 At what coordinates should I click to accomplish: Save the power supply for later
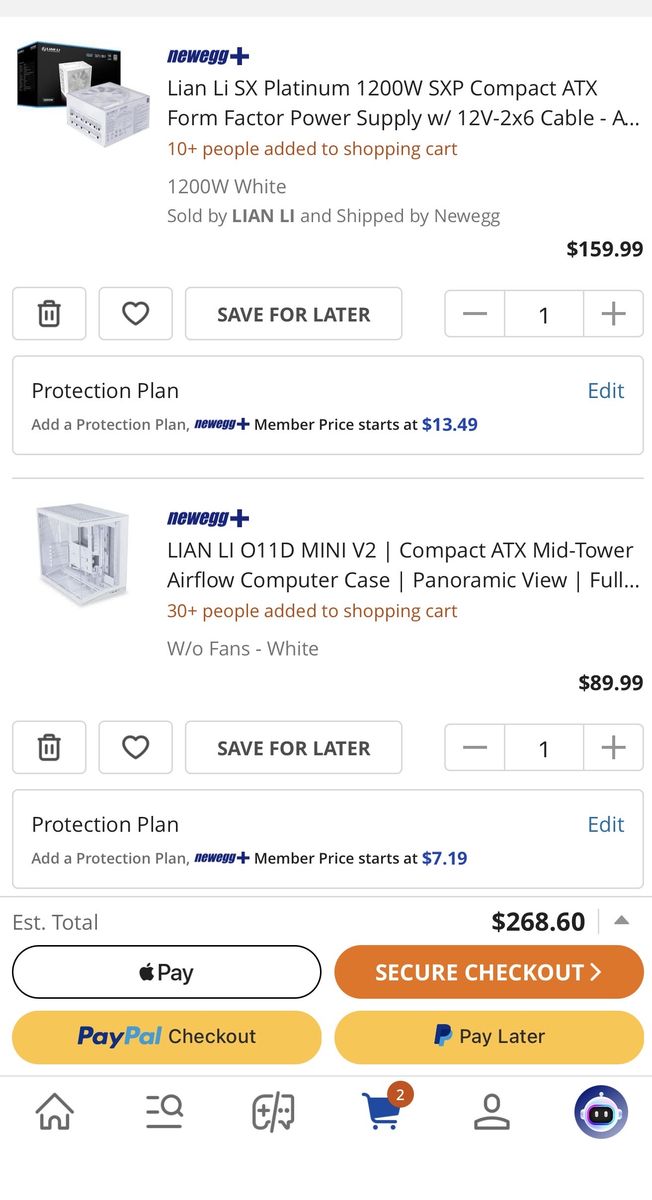point(293,314)
